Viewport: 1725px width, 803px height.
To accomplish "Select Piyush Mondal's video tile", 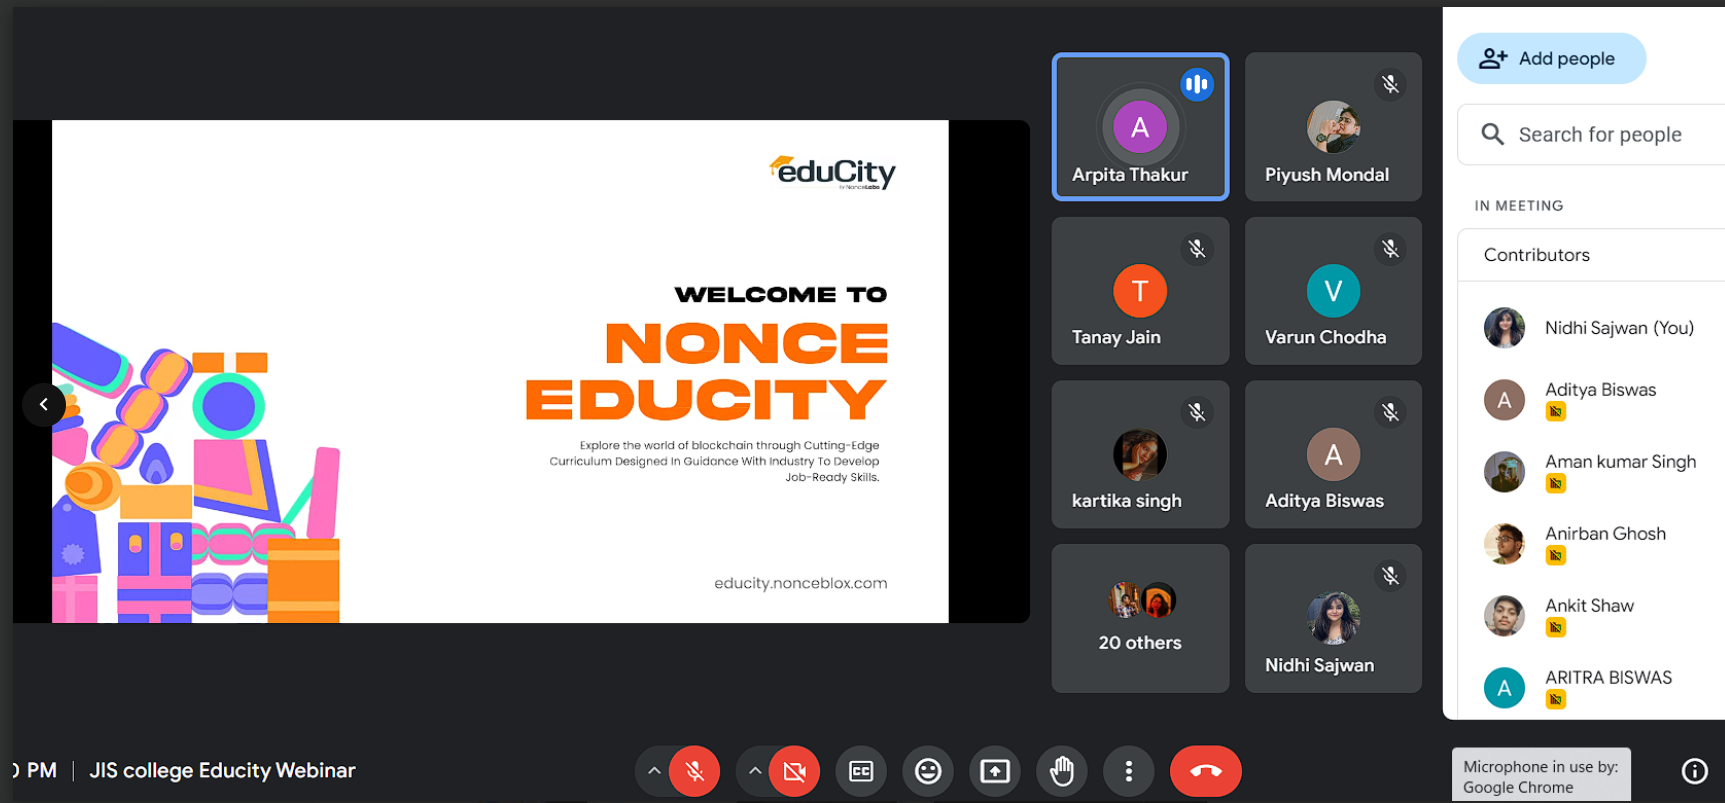I will click(1333, 127).
